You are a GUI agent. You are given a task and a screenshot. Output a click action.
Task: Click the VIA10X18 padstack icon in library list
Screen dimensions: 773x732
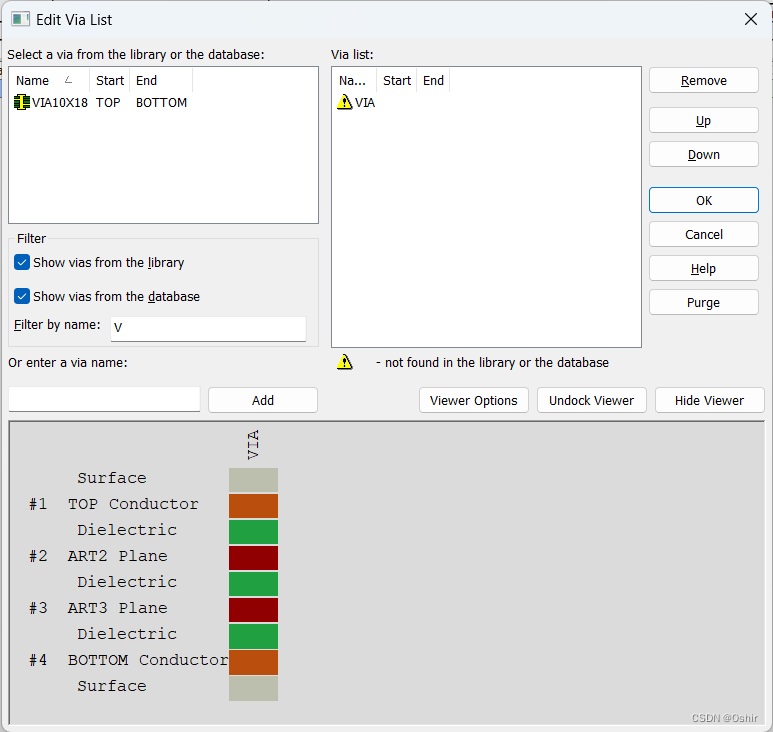pyautogui.click(x=22, y=103)
